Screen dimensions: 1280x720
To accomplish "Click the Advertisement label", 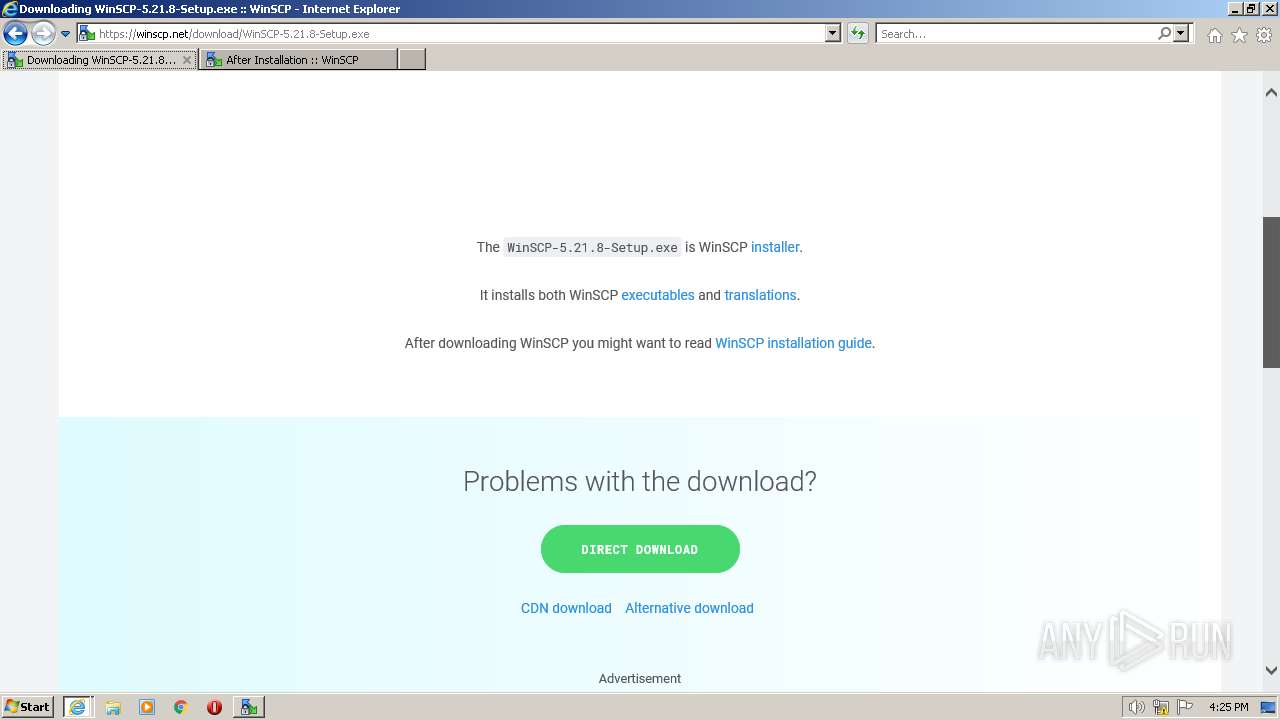I will click(640, 678).
